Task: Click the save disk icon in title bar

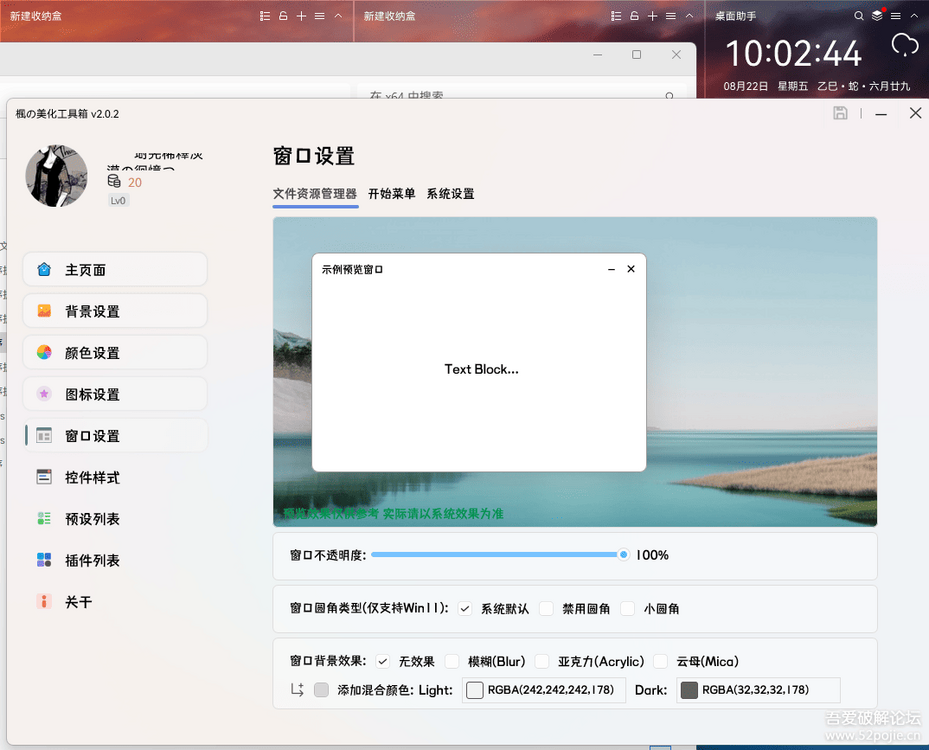Action: tap(840, 113)
